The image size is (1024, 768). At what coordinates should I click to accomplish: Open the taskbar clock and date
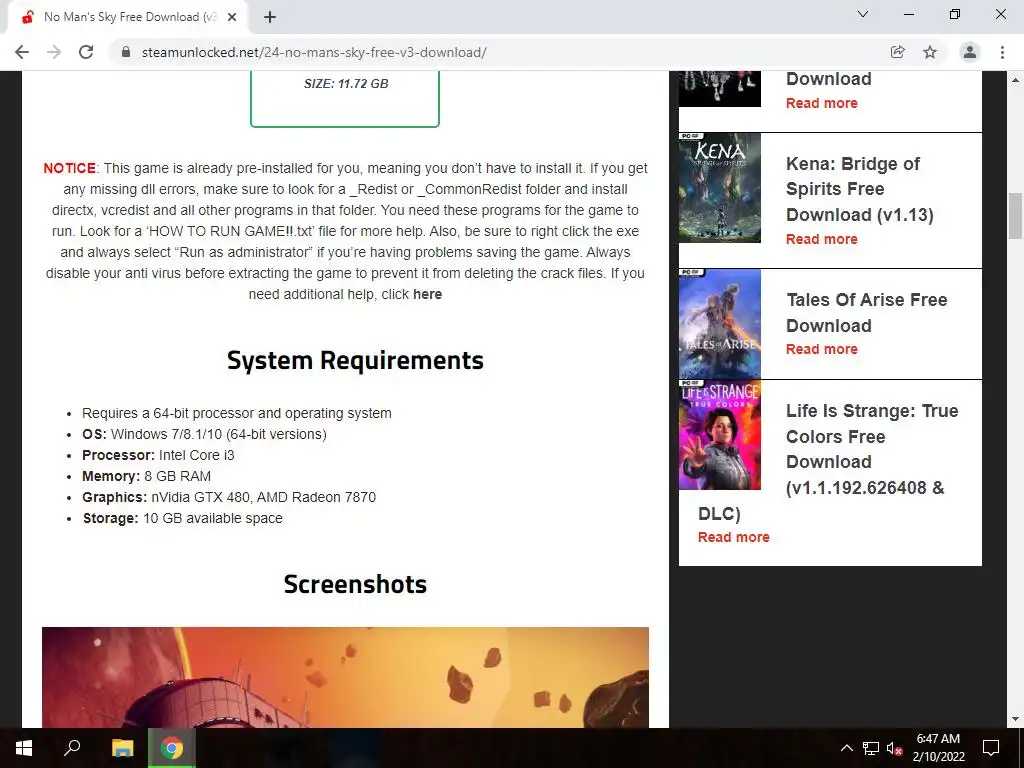pos(938,748)
